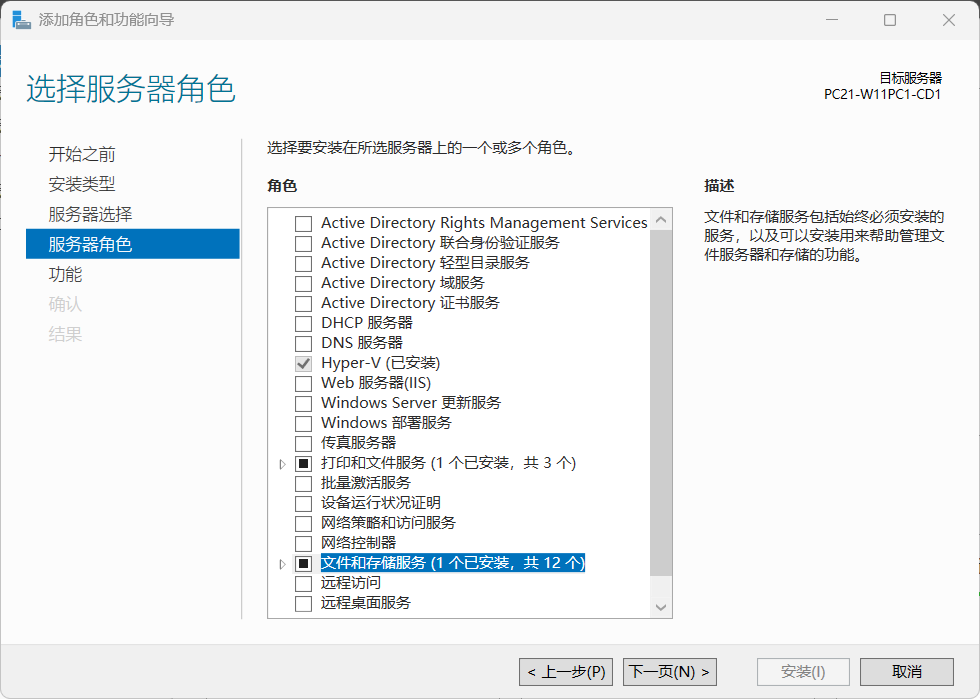Cancel the wizard with 取消

tap(907, 672)
